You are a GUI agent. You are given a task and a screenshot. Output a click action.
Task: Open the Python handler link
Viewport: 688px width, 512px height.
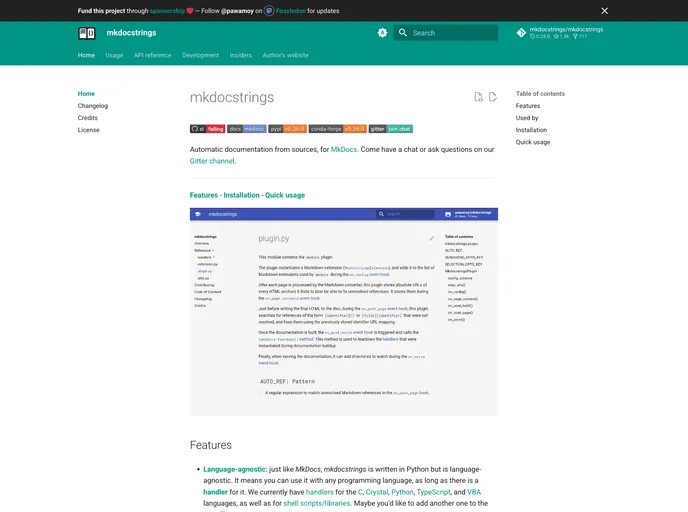pyautogui.click(x=402, y=492)
